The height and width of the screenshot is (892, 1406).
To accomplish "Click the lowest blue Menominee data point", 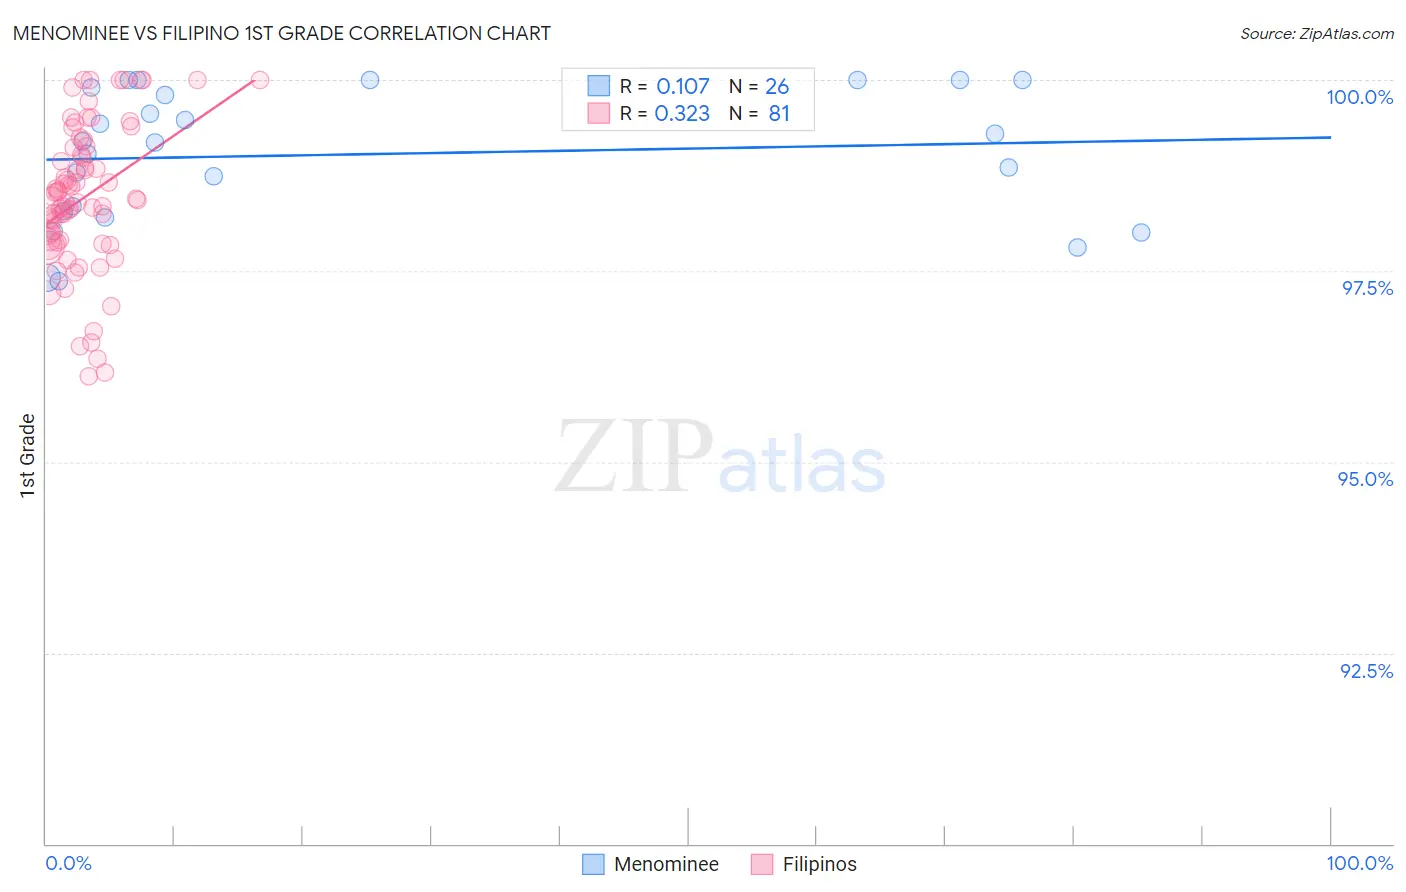I will [x=49, y=281].
